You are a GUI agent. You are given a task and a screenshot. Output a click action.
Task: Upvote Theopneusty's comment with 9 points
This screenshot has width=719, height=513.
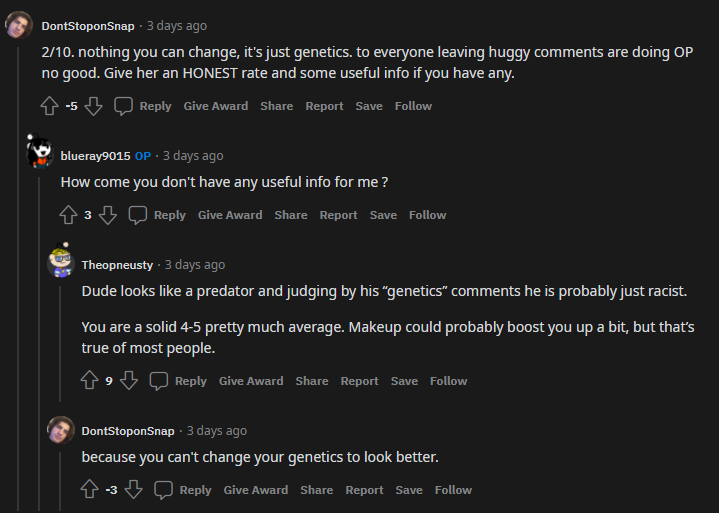point(89,381)
